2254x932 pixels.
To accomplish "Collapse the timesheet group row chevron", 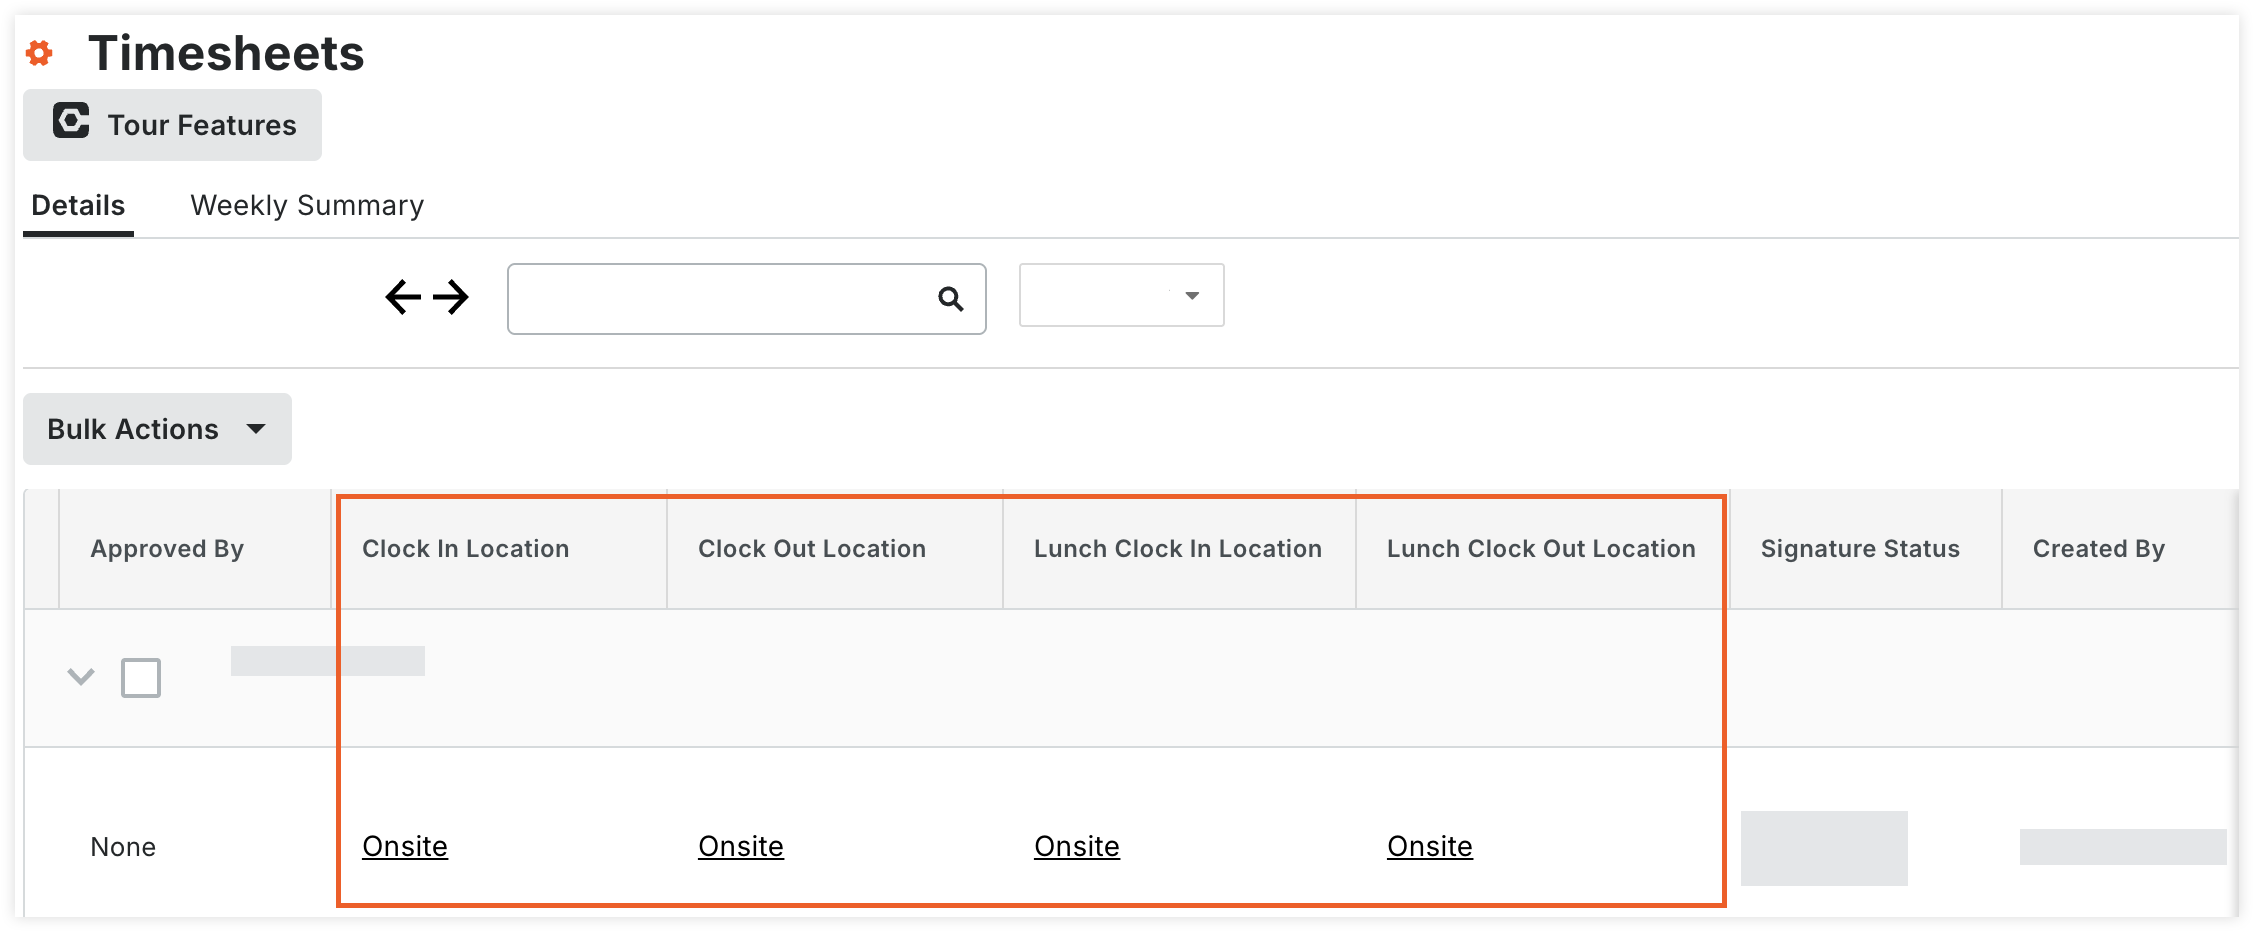I will click(x=81, y=677).
